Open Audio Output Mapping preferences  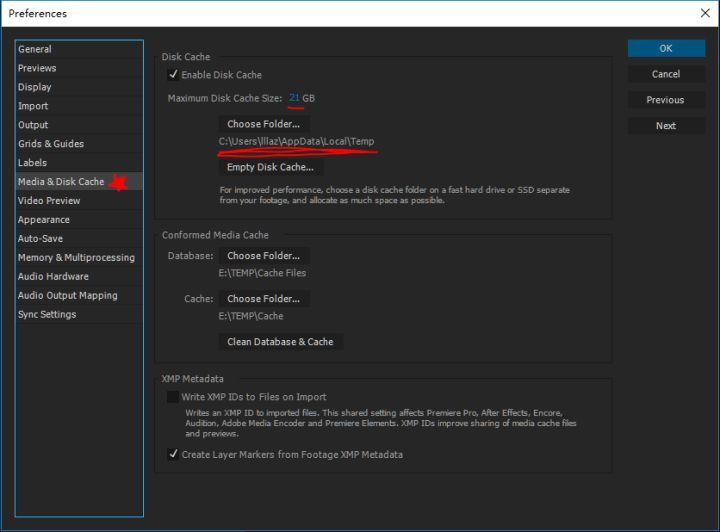click(x=67, y=296)
